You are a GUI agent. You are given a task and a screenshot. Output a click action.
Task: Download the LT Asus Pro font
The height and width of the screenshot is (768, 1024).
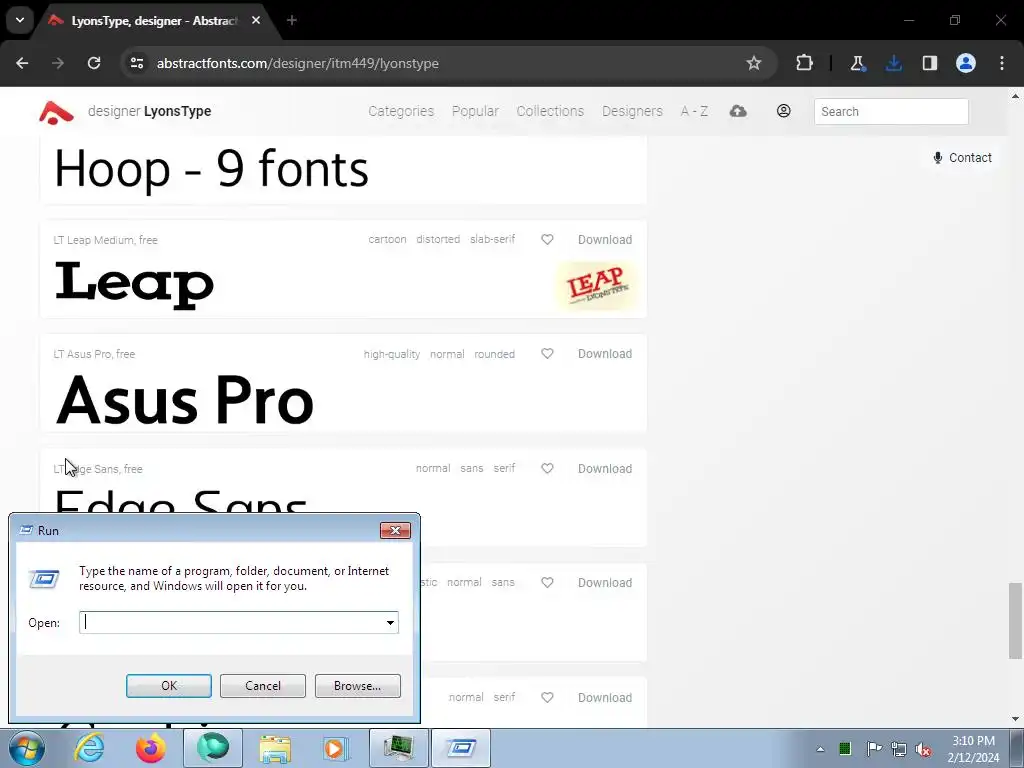pyautogui.click(x=605, y=353)
